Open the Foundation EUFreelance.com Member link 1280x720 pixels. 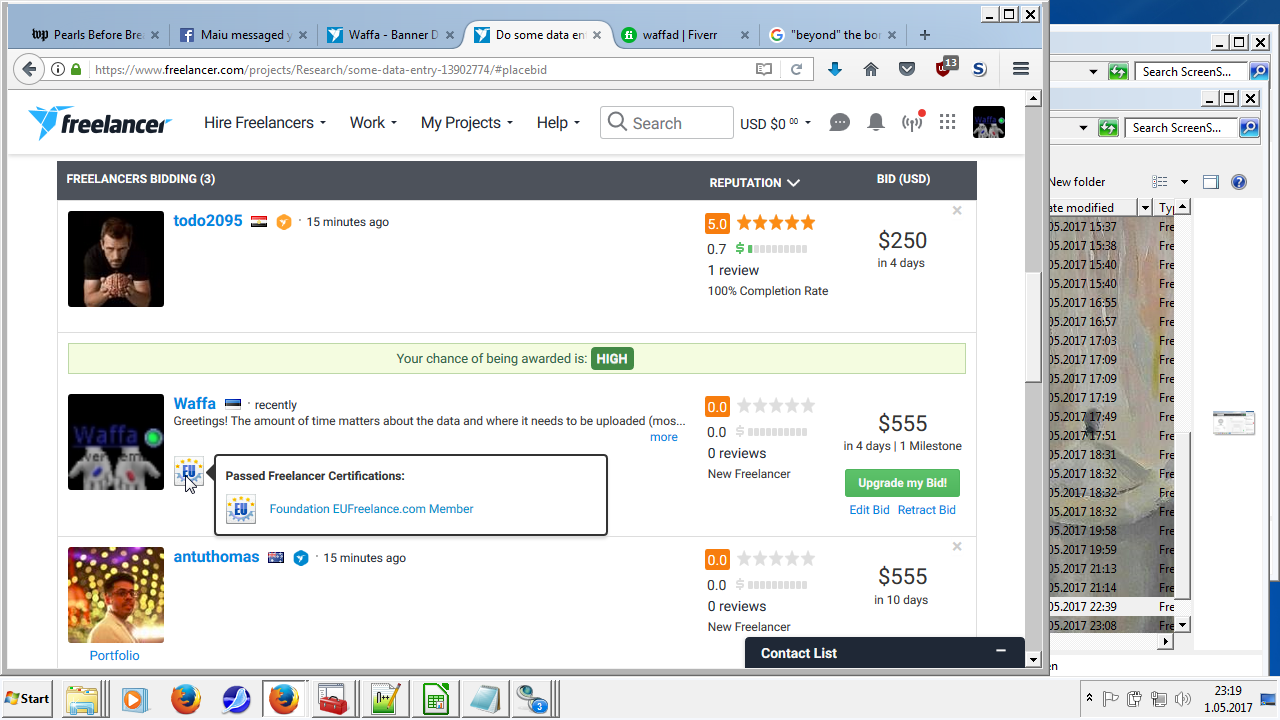371,509
